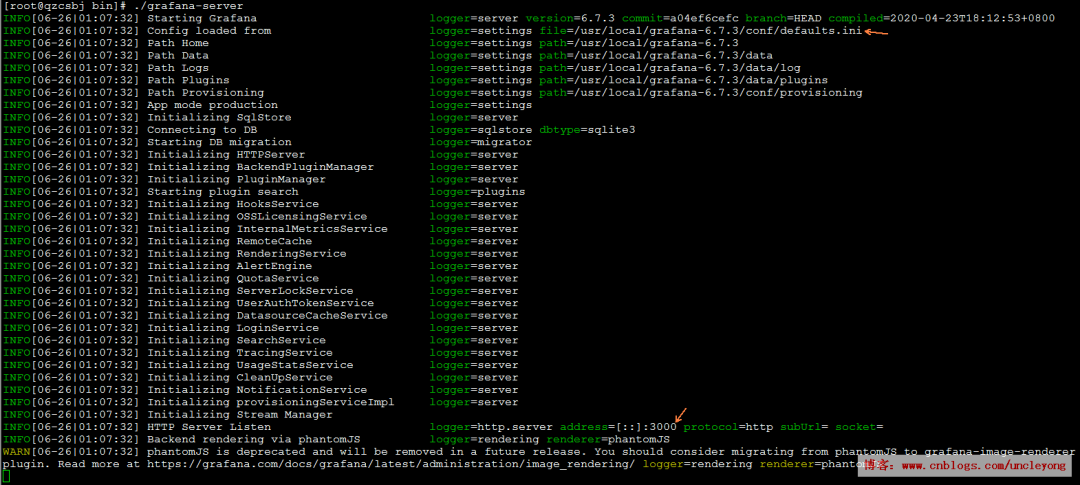1080x485 pixels.
Task: Click 'Initializing ServerLockService' message
Action: [x=250, y=291]
